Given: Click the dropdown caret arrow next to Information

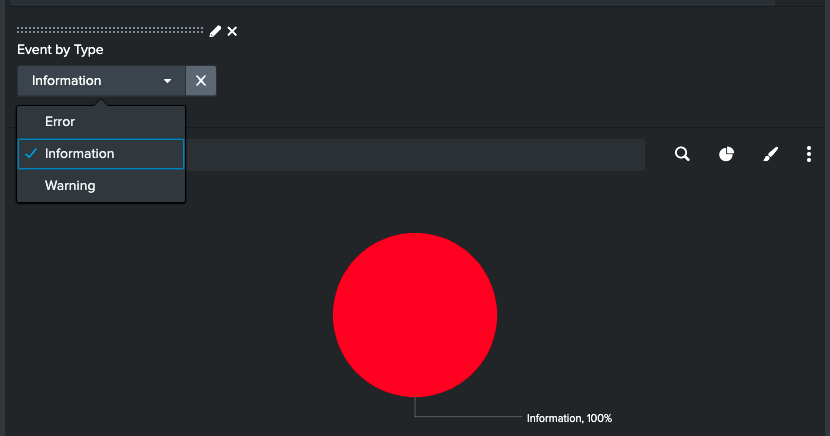Looking at the screenshot, I should (x=168, y=81).
